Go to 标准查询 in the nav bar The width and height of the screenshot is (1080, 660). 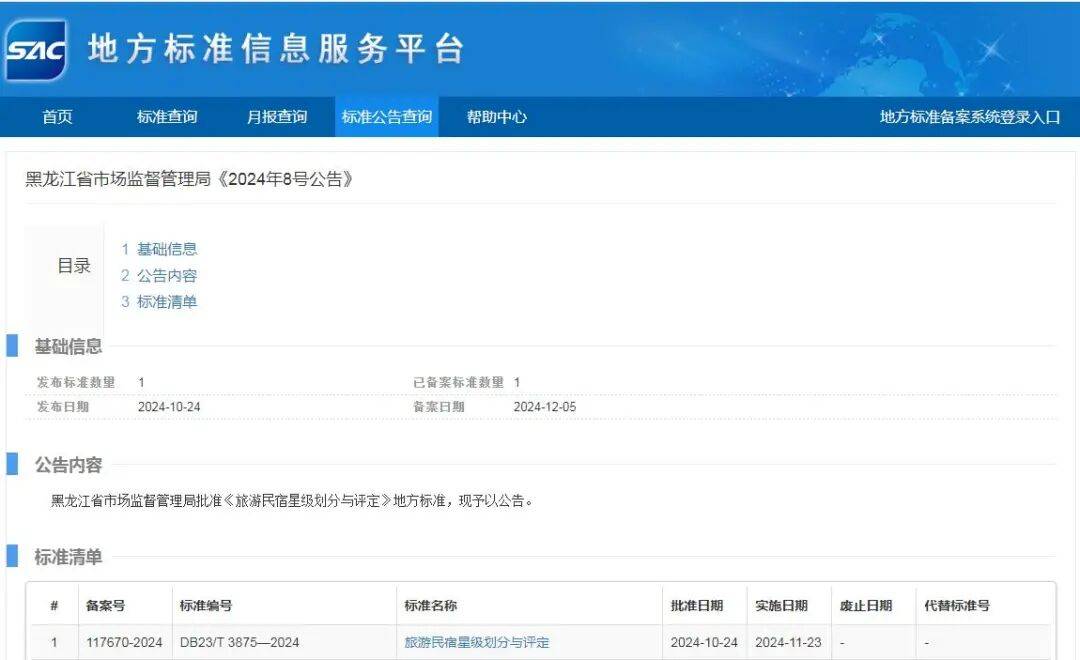pos(167,117)
